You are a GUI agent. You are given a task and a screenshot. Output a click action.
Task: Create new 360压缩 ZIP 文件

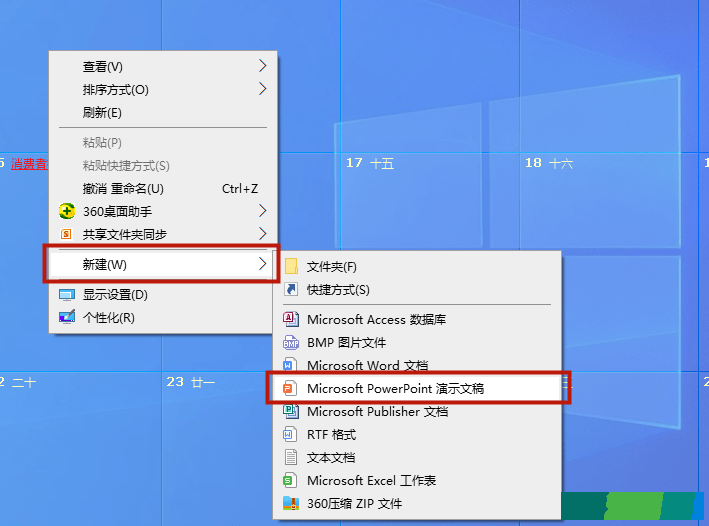point(417,503)
